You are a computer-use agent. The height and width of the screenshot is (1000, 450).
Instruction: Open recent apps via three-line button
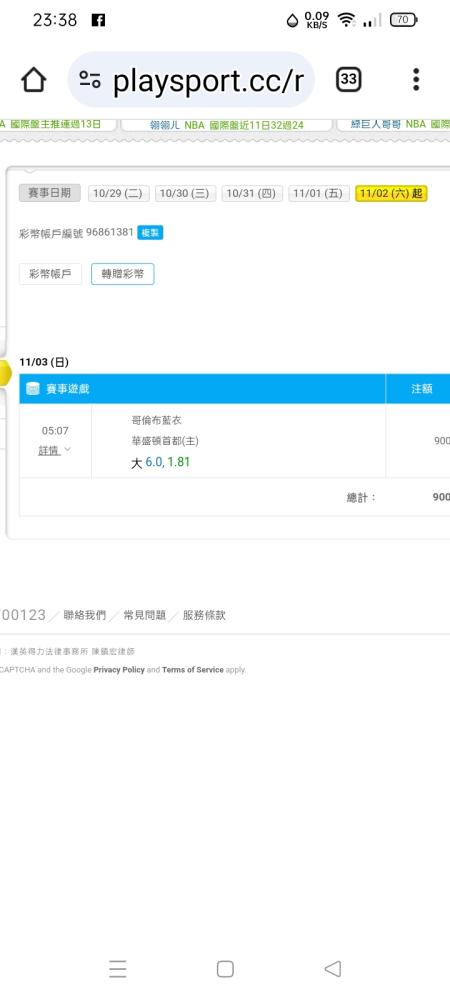pos(118,969)
